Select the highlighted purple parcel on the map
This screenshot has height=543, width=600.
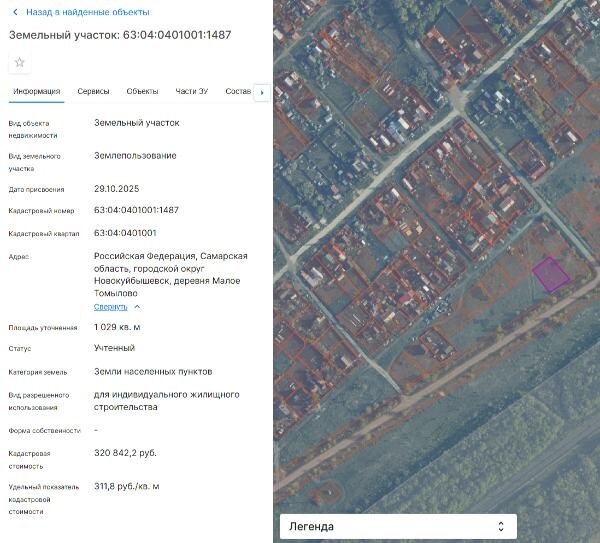click(551, 274)
